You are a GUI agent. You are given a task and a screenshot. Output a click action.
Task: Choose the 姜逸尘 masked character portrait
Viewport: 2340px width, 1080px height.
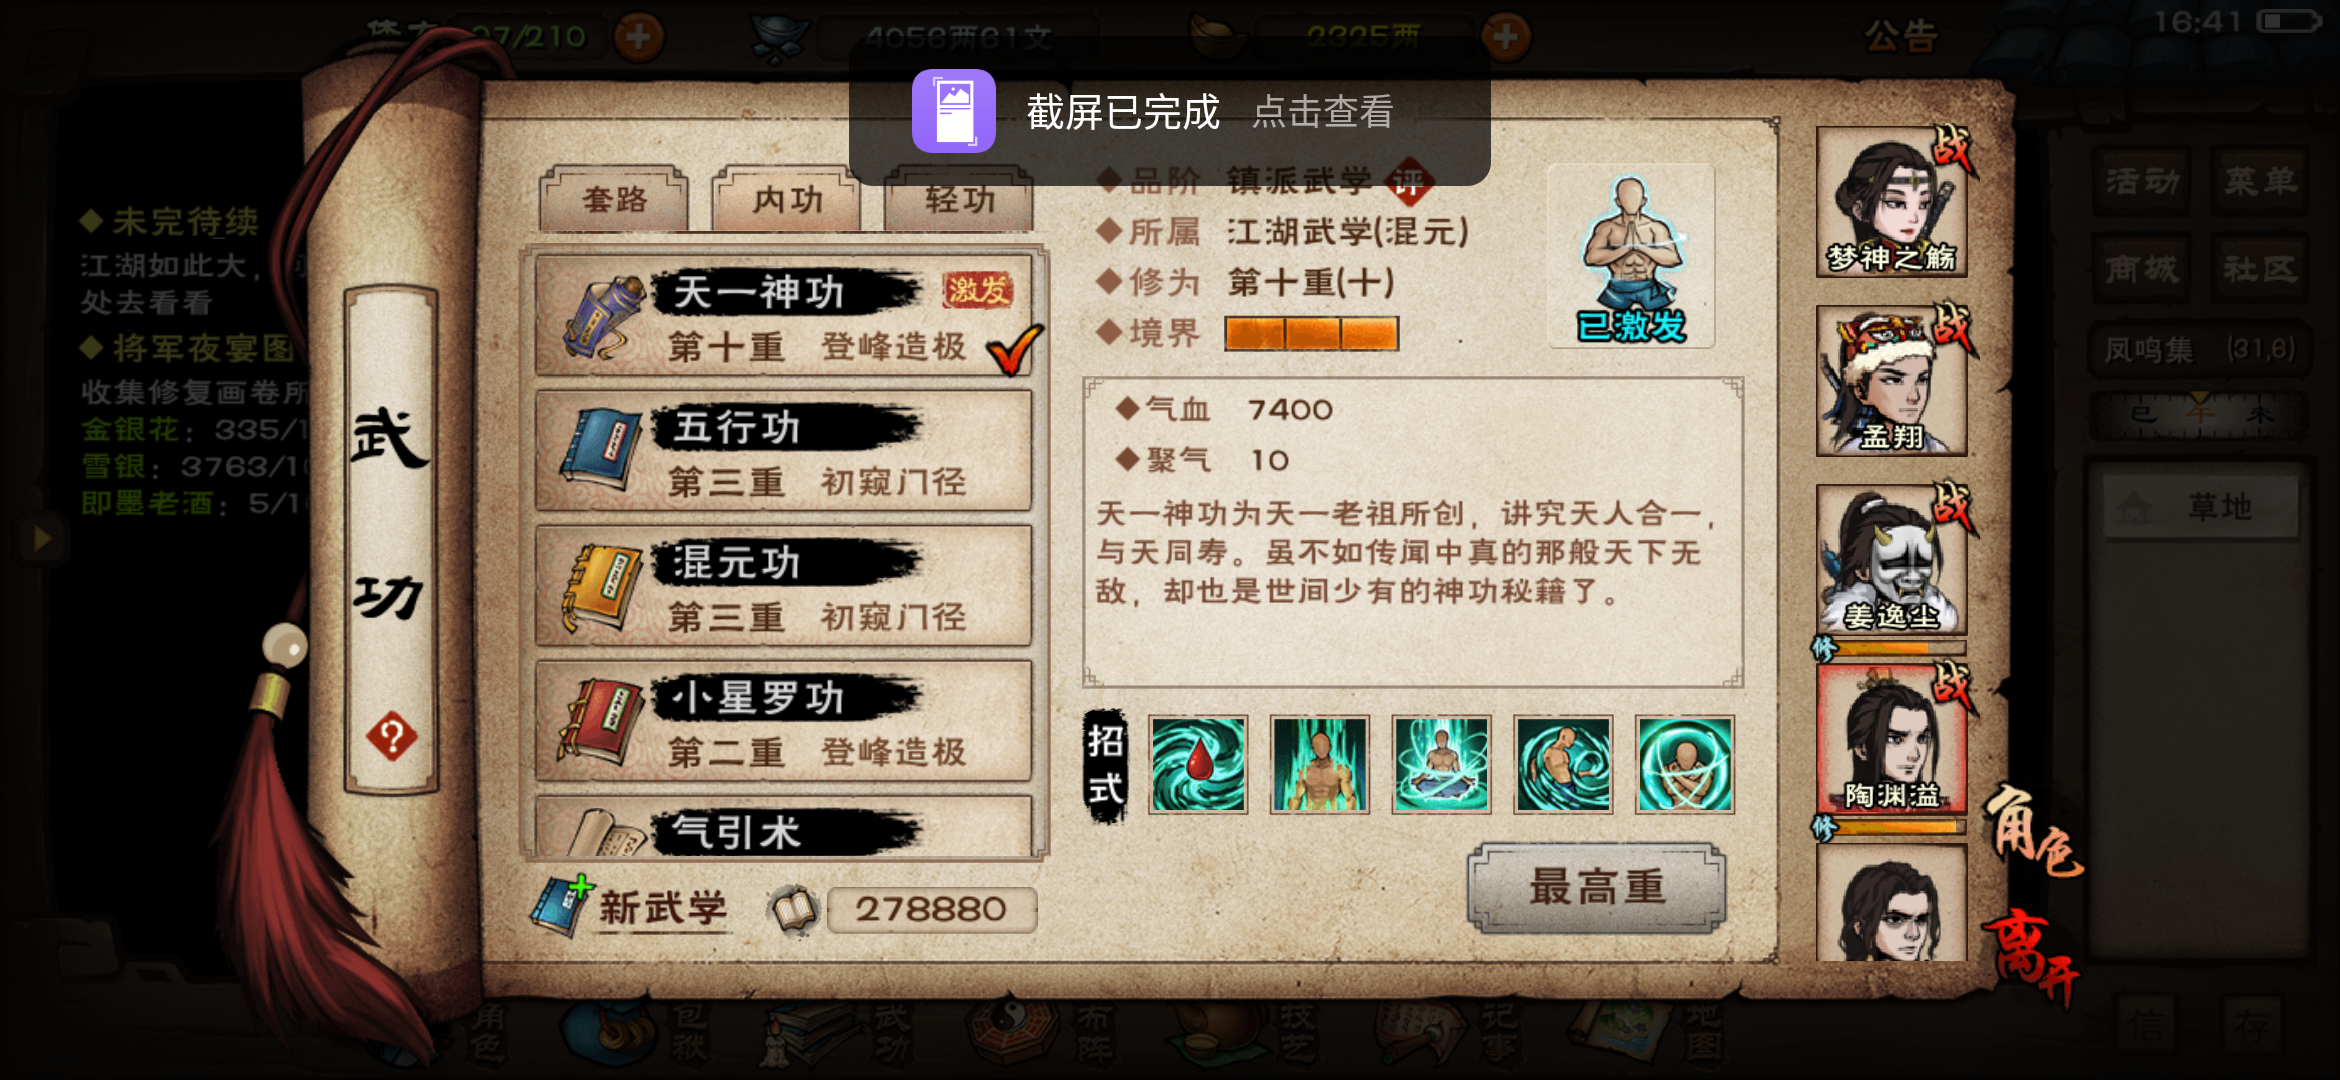(x=1891, y=560)
